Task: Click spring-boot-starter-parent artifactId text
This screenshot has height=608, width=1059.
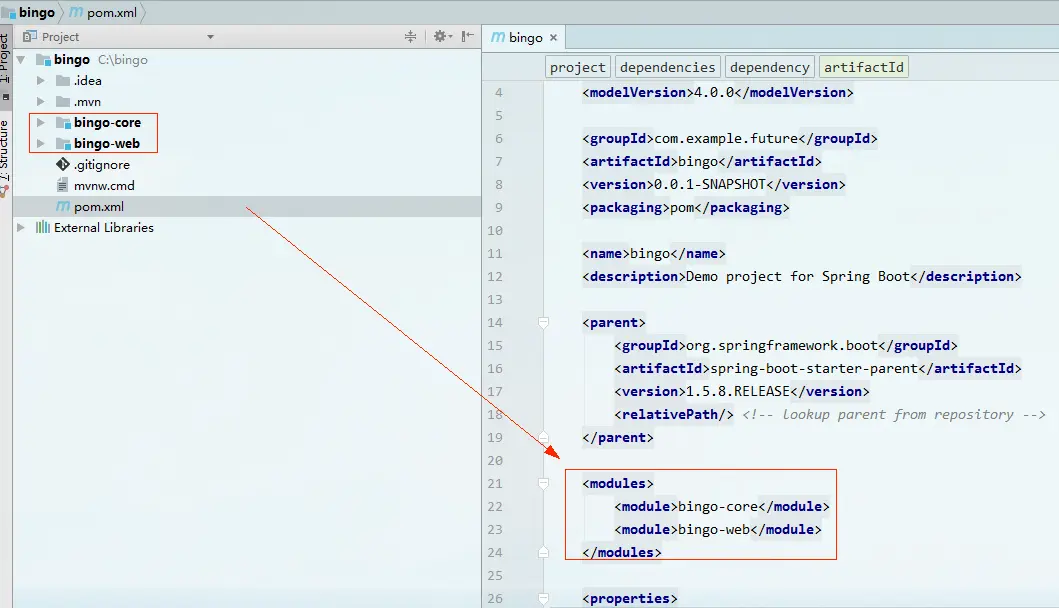Action: tap(814, 368)
